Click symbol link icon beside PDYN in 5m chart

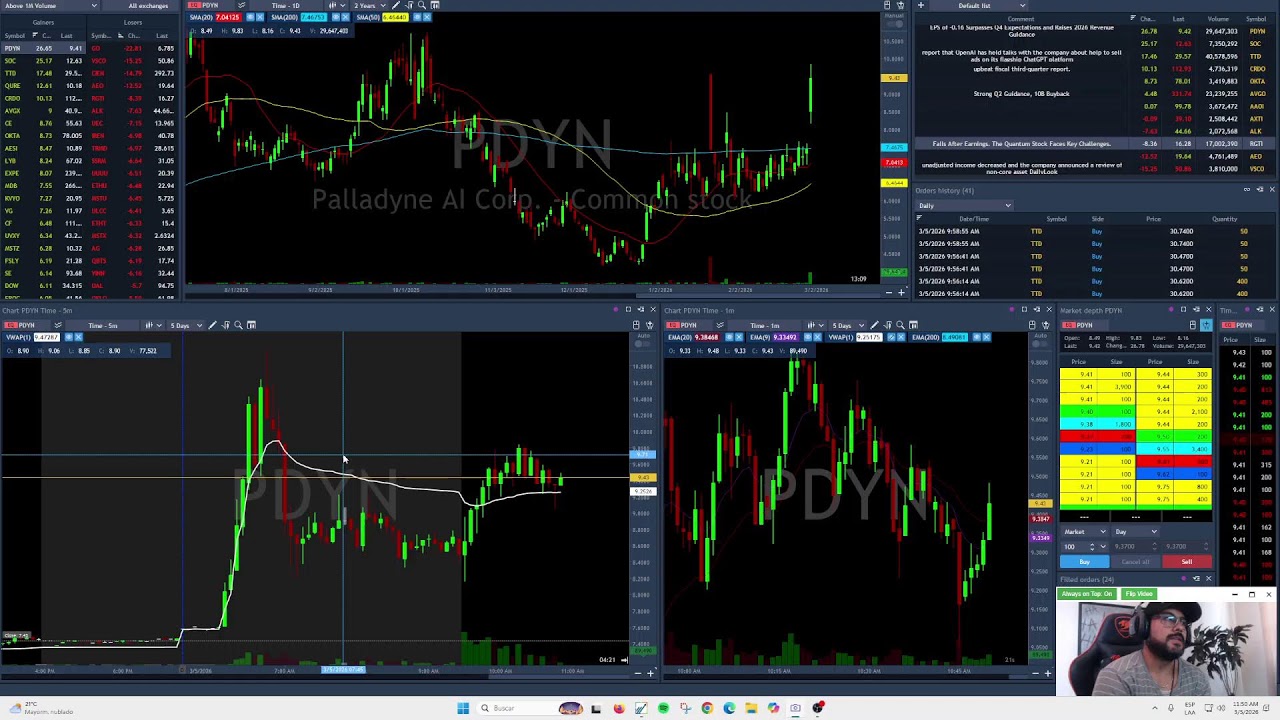tap(58, 325)
